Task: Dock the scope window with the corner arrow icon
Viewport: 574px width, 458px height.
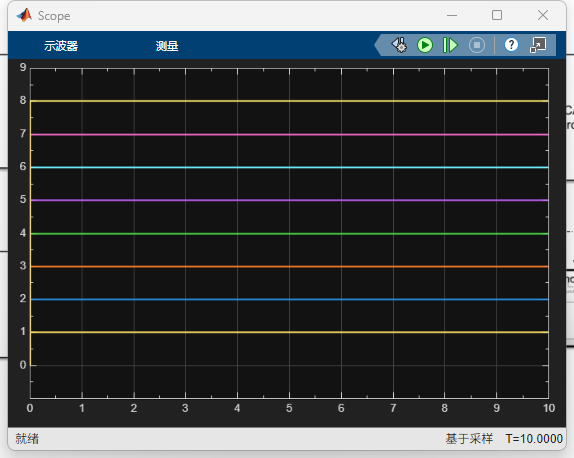Action: pyautogui.click(x=538, y=45)
